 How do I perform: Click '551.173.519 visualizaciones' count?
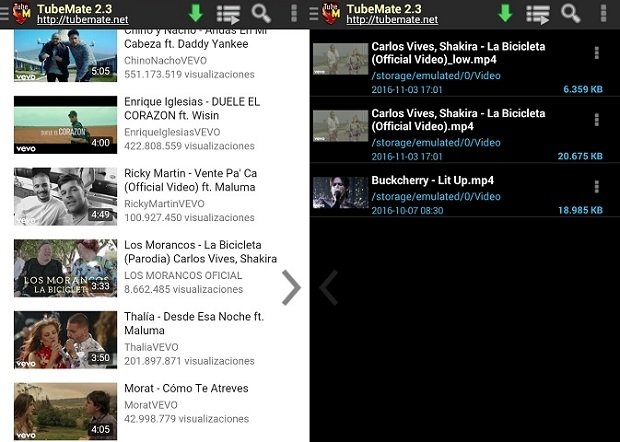(x=189, y=74)
